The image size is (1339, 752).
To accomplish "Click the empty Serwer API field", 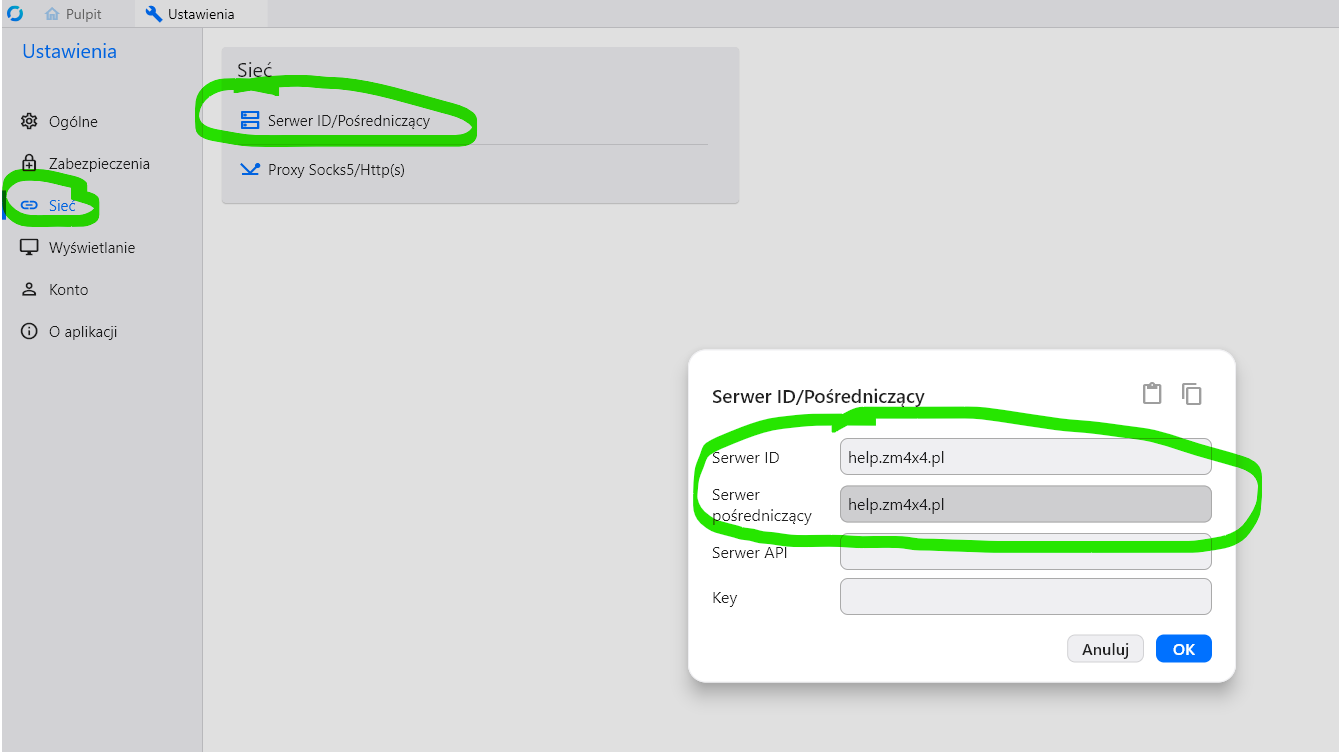I will [x=1025, y=552].
